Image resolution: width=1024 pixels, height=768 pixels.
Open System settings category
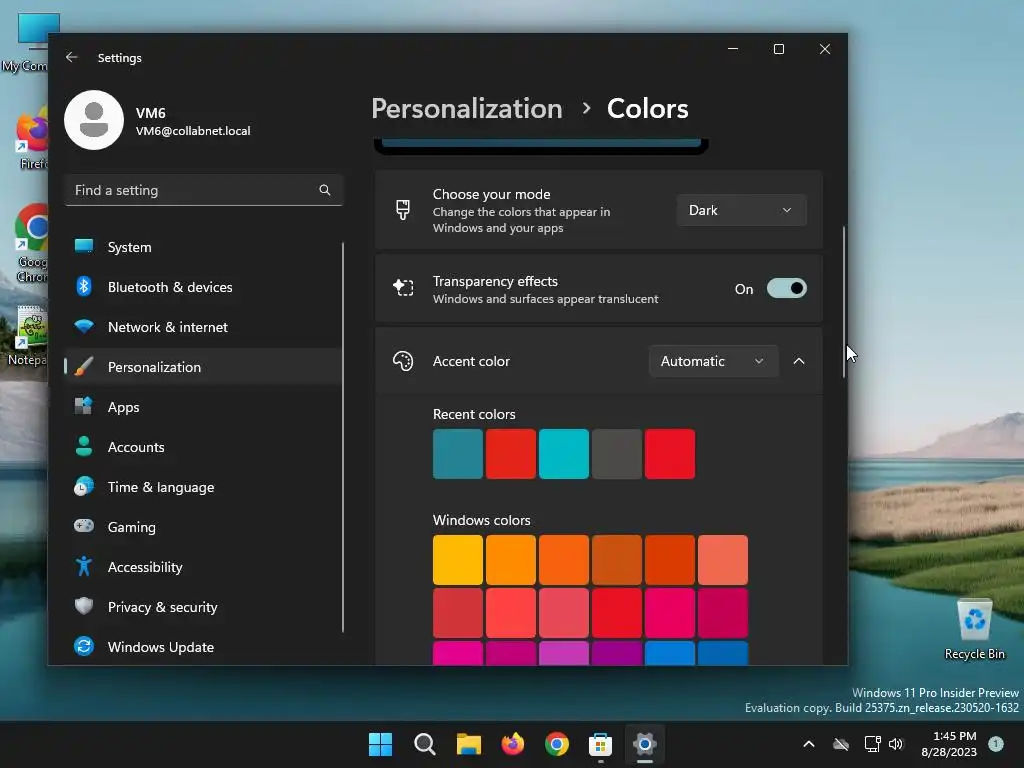(203, 247)
